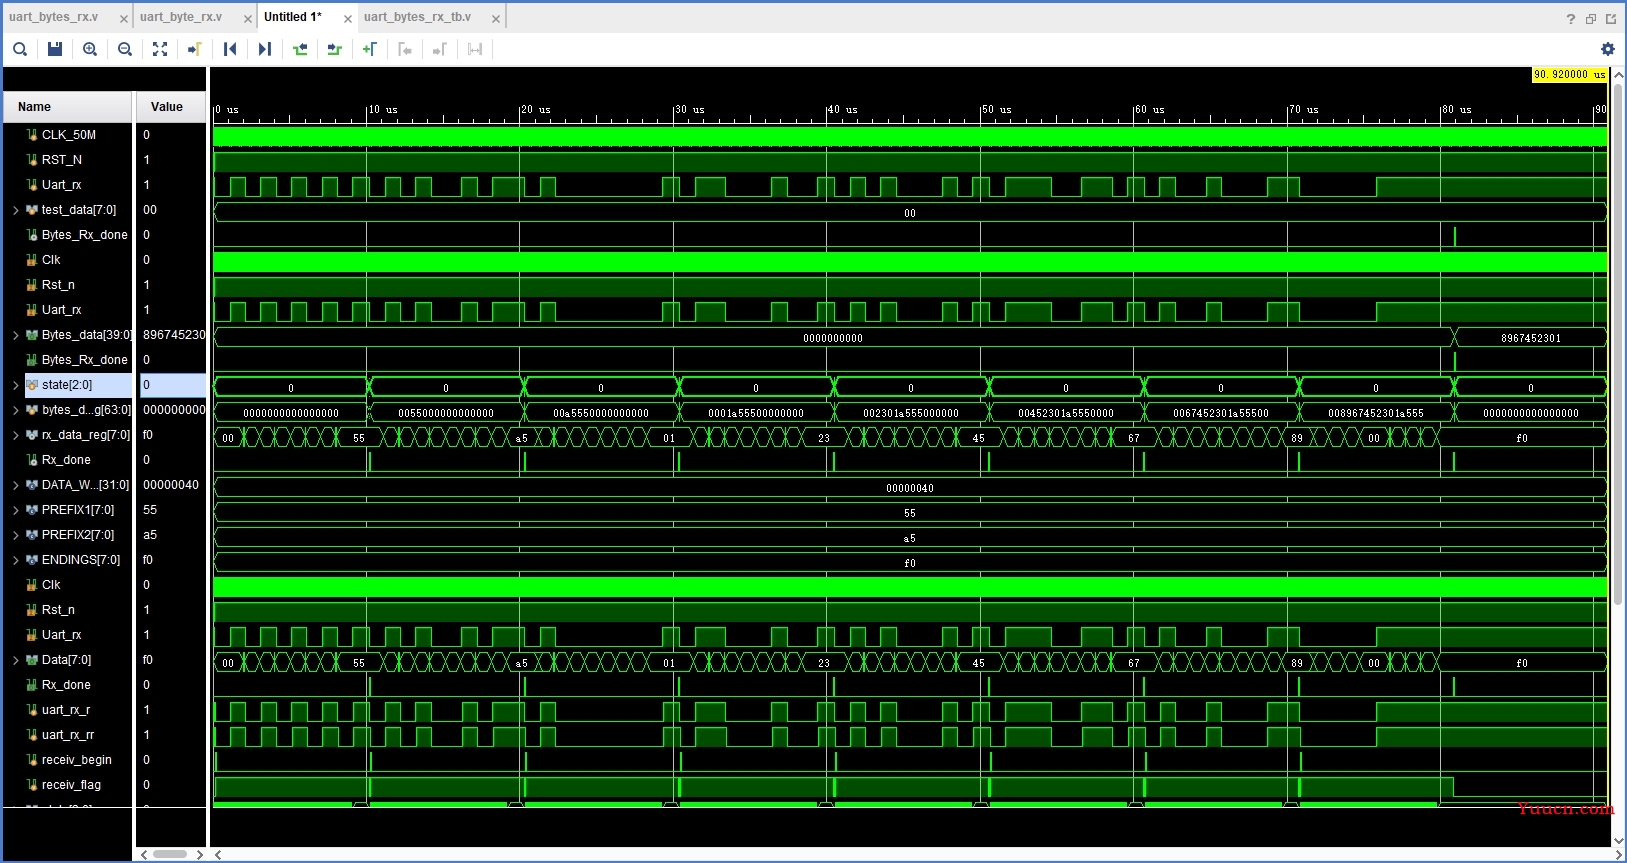Expand the Data[7:0] bus
Screen dimensions: 1627x863
[x=15, y=660]
